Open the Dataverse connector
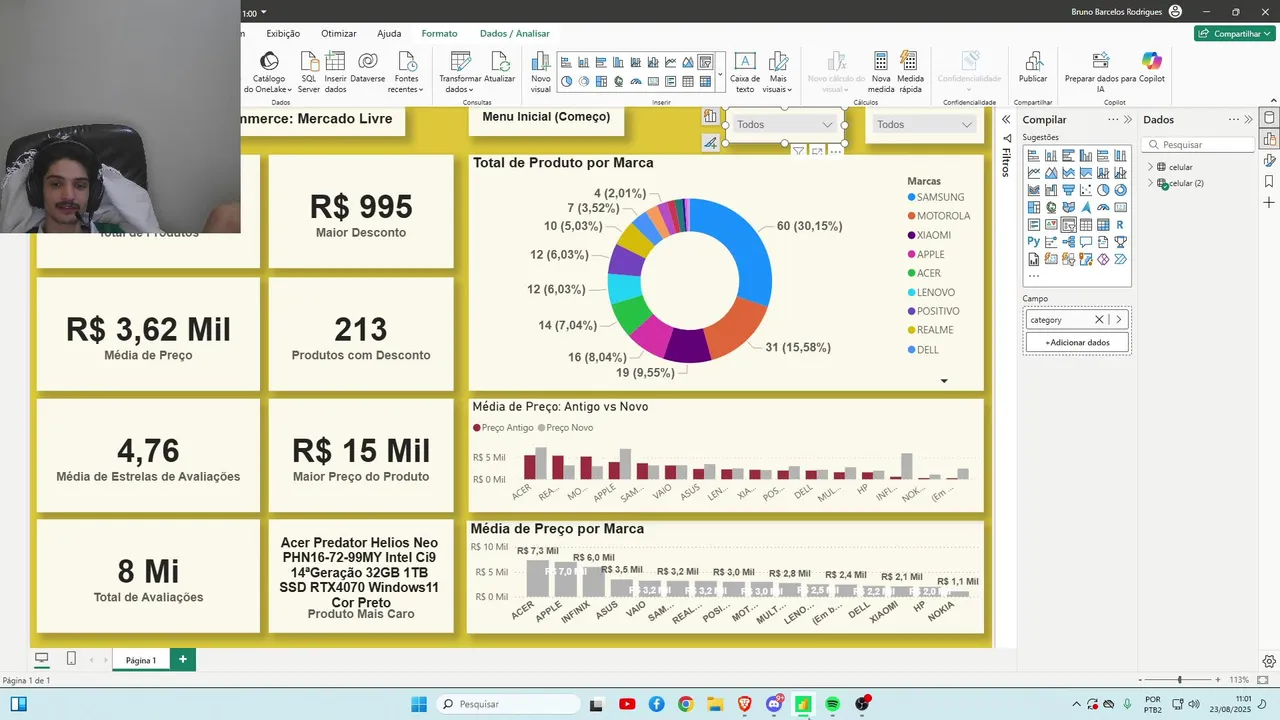 (368, 68)
